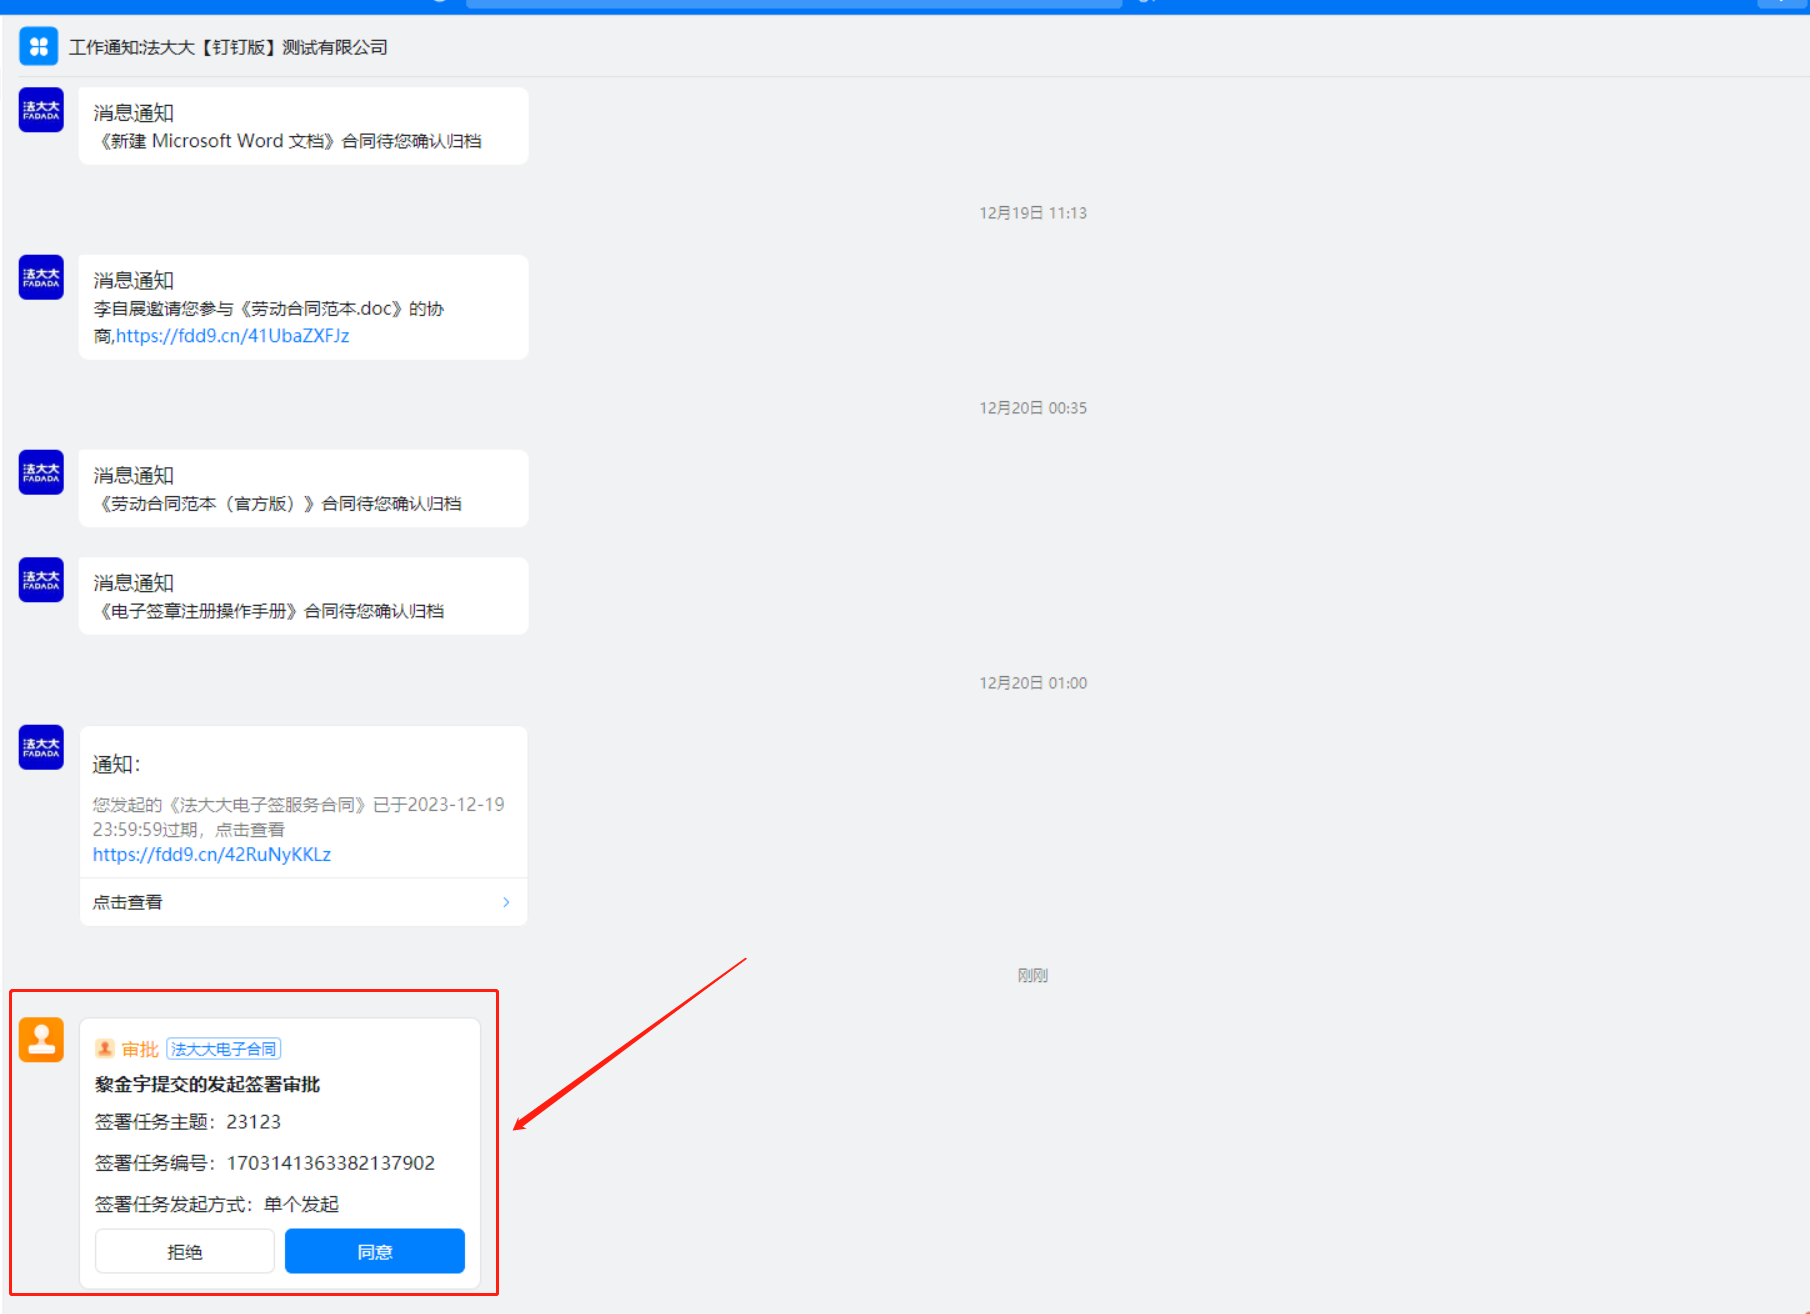Click task number 1703141363382137902

(x=331, y=1163)
